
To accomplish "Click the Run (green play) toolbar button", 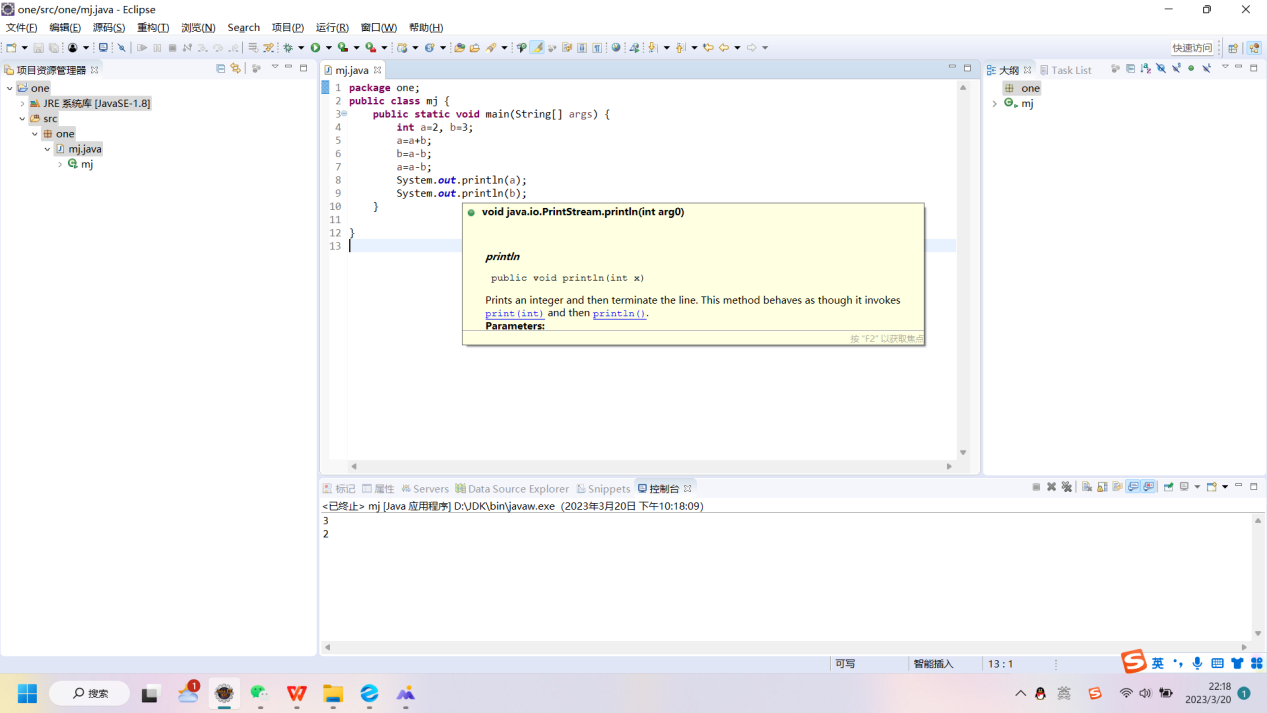I will point(316,47).
